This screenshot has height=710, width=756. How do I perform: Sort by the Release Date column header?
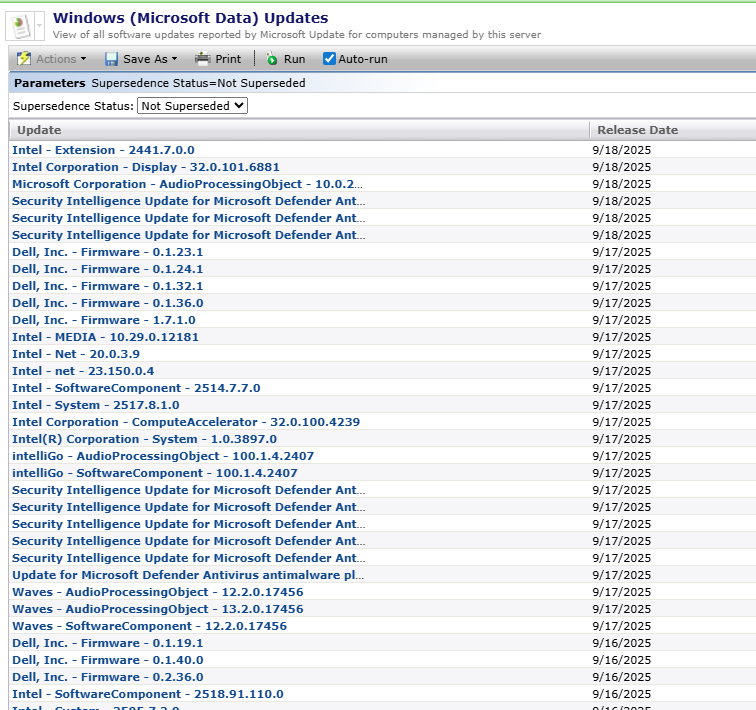(x=673, y=130)
